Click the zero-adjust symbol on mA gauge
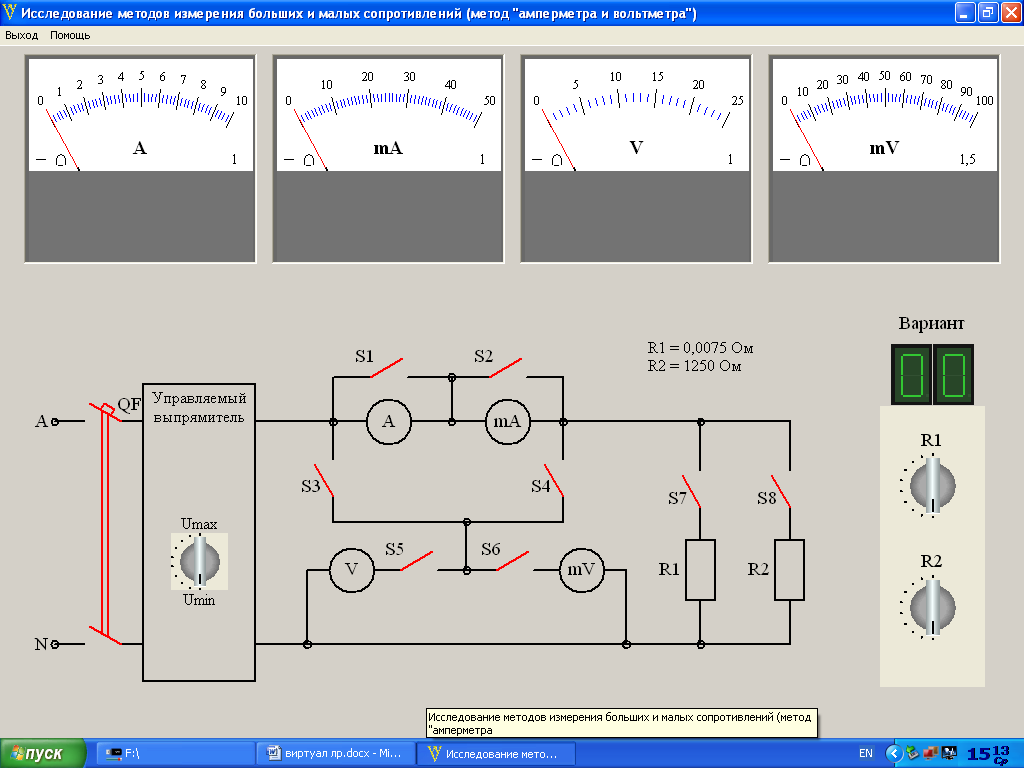The image size is (1024, 768). [309, 160]
